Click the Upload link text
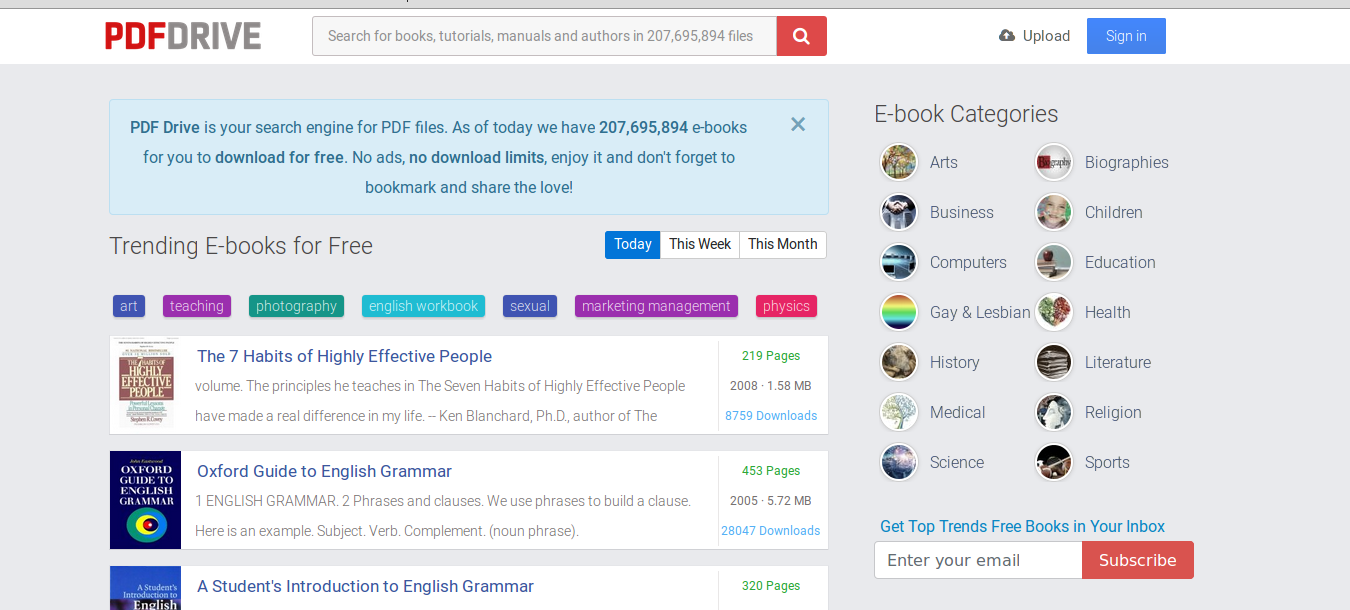The width and height of the screenshot is (1350, 610). (1046, 36)
